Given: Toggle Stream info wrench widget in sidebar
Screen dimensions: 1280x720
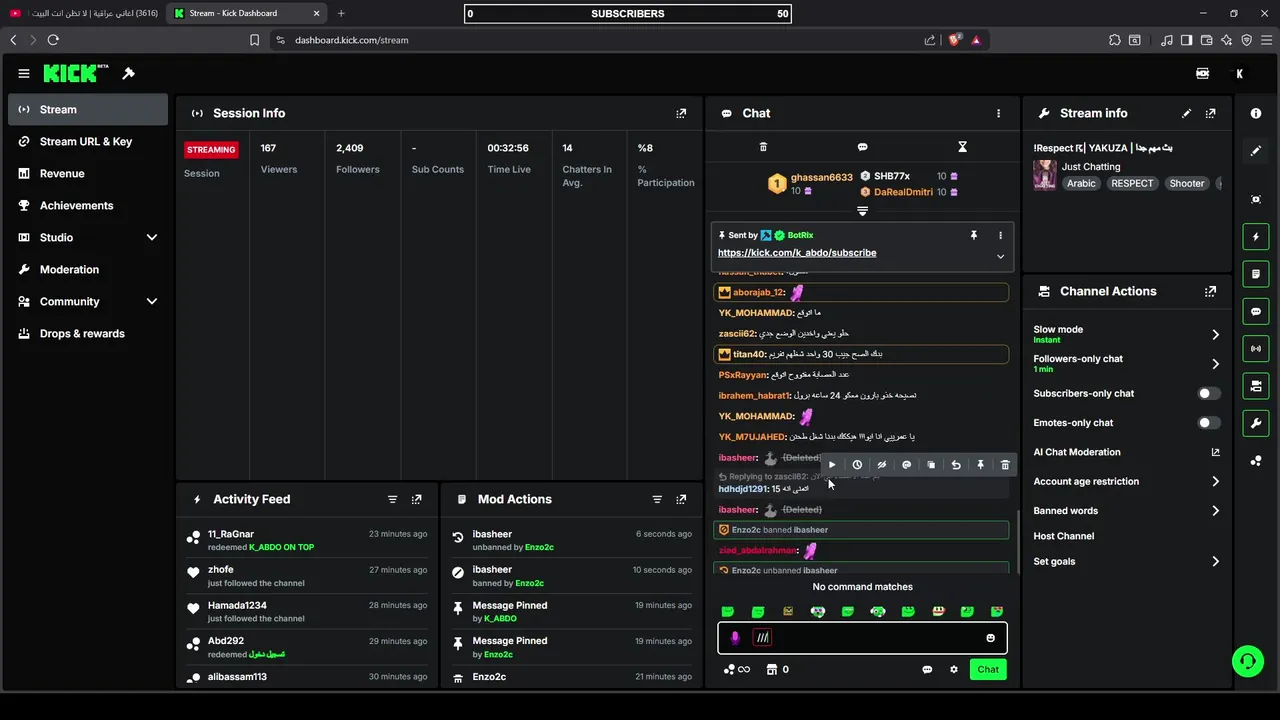Looking at the screenshot, I should 1256,423.
